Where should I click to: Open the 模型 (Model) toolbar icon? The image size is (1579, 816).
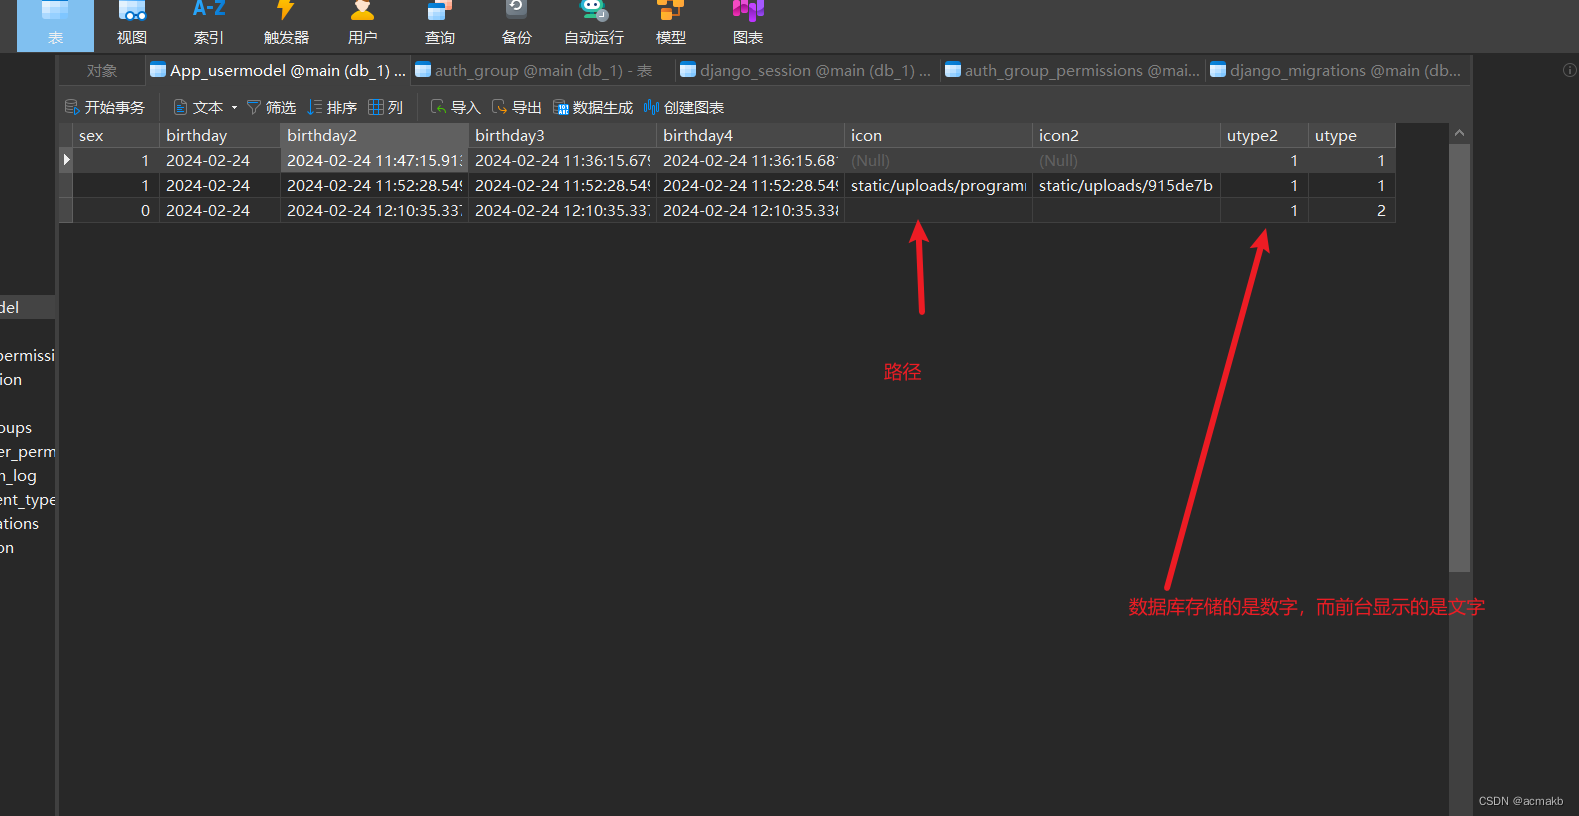pyautogui.click(x=671, y=25)
